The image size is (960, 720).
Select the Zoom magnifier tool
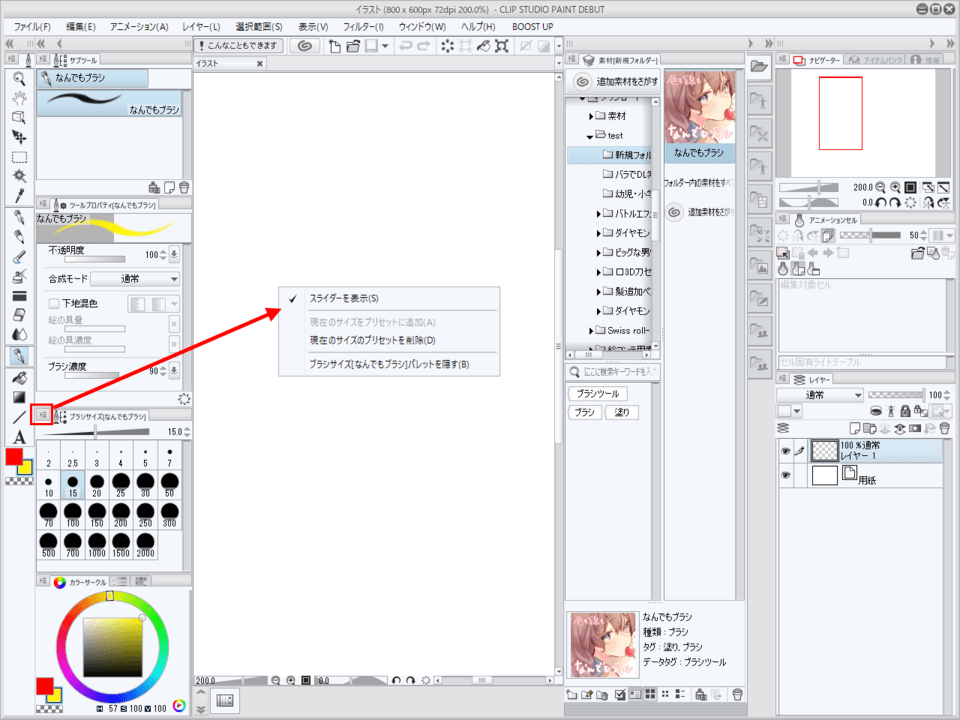point(19,77)
